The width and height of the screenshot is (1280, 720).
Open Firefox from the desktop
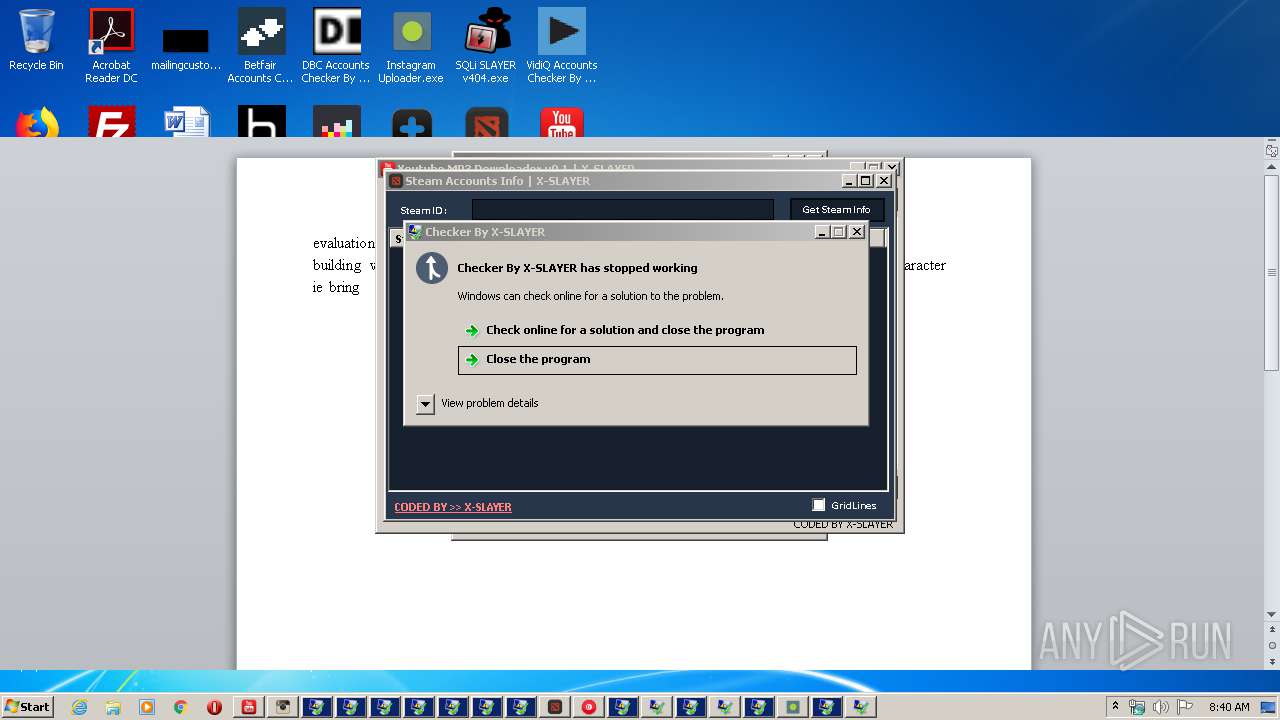(x=36, y=122)
